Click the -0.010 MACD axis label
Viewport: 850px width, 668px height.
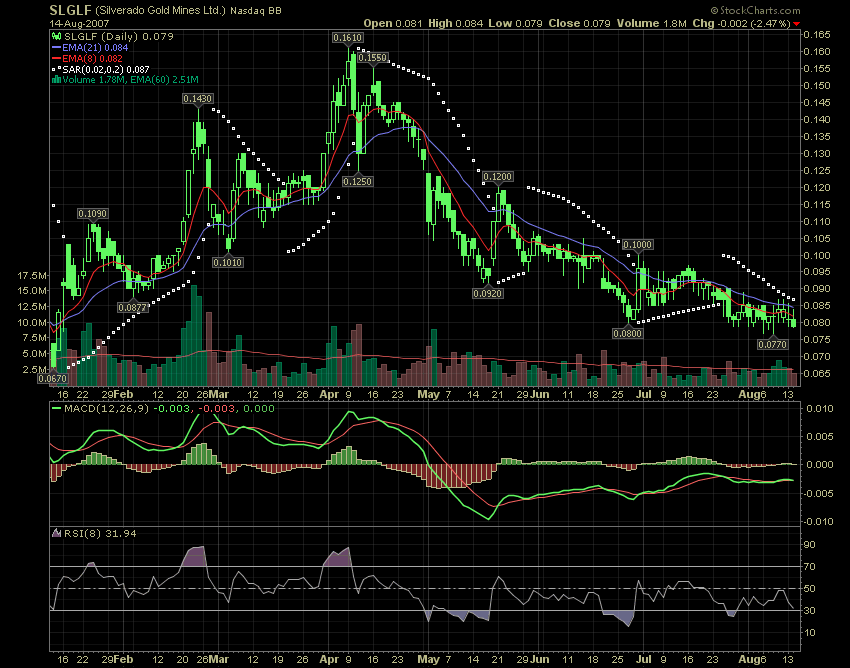(x=818, y=522)
